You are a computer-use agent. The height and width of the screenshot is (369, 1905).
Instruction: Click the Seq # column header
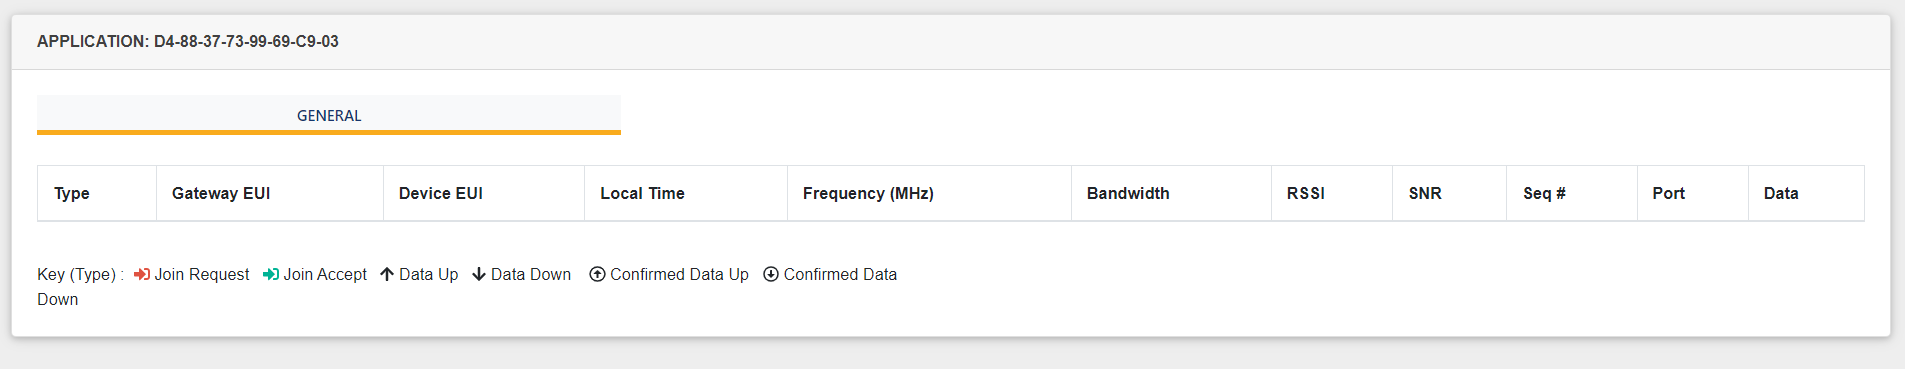(x=1572, y=193)
